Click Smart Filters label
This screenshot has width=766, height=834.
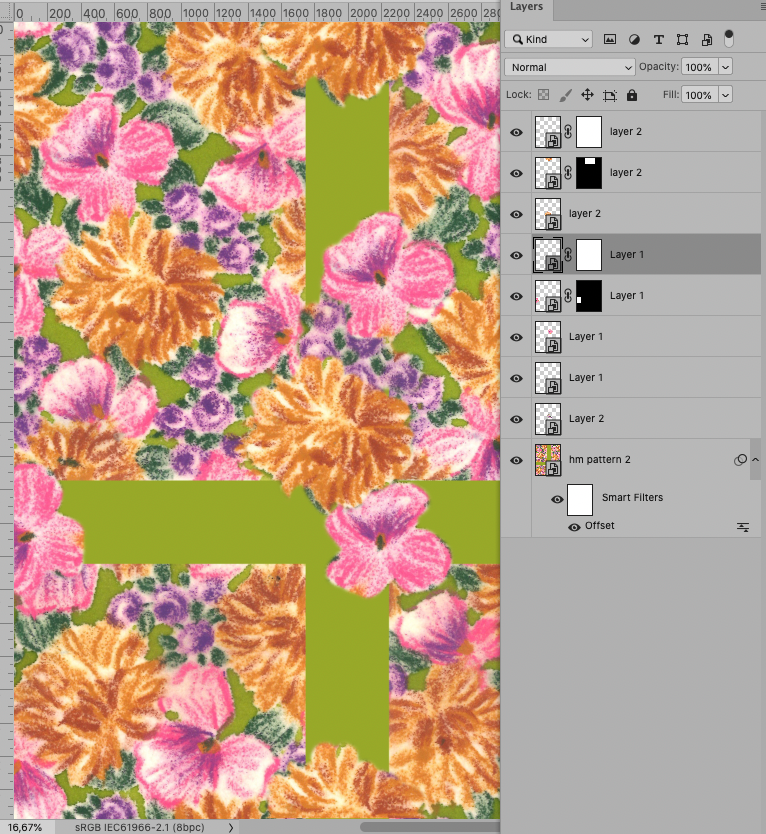click(x=632, y=498)
